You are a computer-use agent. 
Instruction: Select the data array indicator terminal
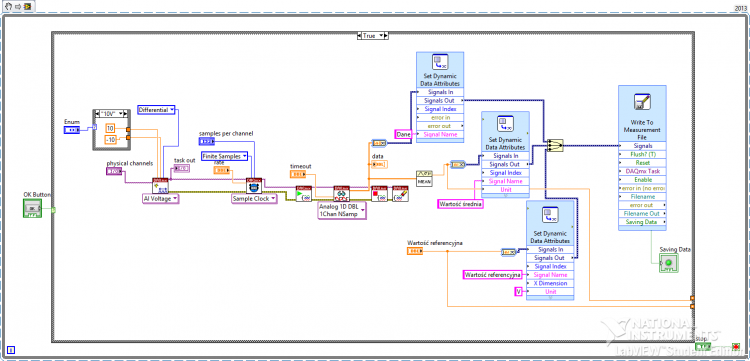pos(379,164)
